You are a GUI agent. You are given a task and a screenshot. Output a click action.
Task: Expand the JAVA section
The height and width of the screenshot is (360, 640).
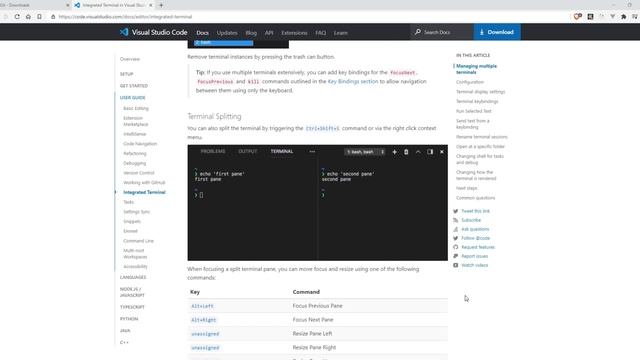(125, 331)
